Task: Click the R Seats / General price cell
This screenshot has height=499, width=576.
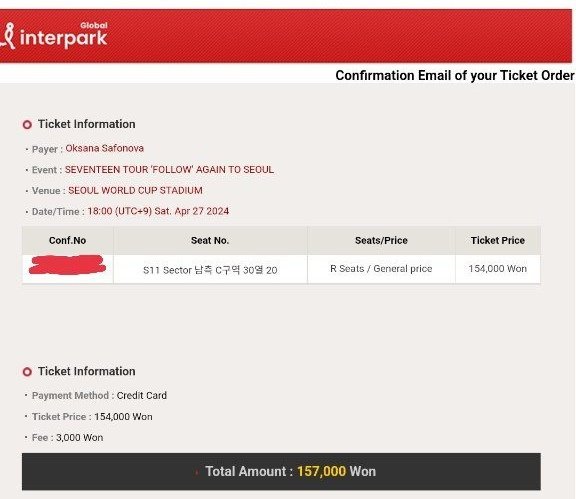Action: coord(381,269)
